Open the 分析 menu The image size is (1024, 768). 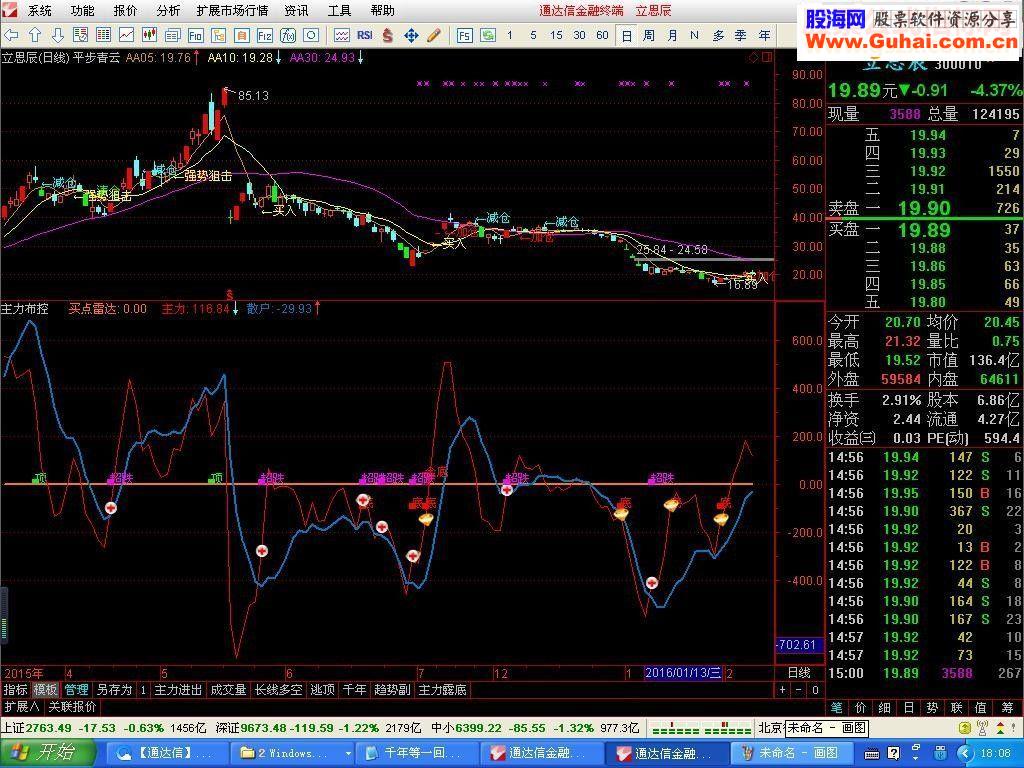tap(168, 10)
